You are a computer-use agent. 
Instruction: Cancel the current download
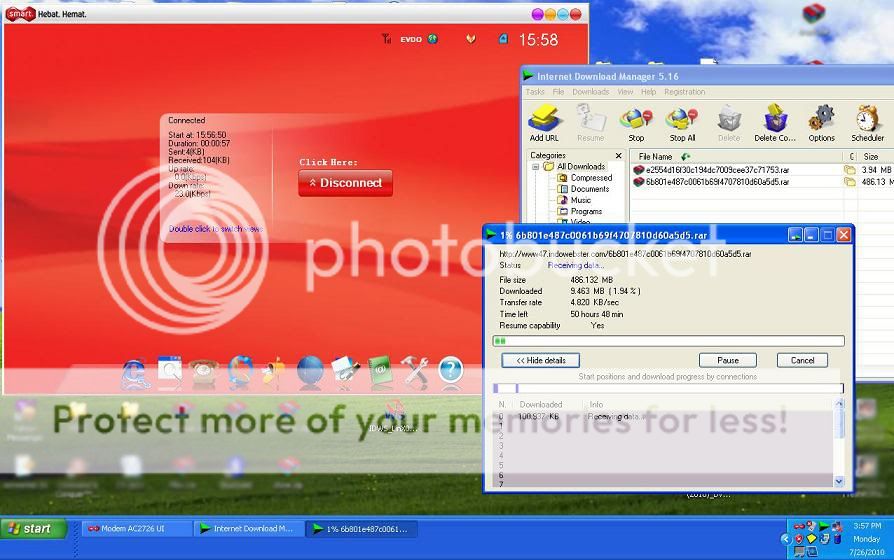click(802, 360)
